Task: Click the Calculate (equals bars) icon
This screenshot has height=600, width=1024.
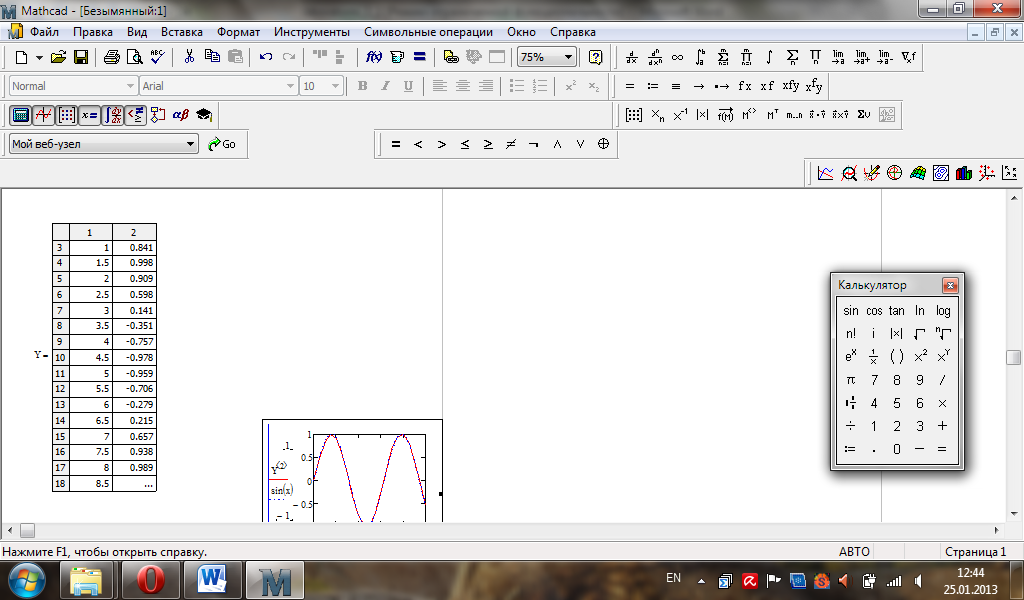Action: coord(420,57)
